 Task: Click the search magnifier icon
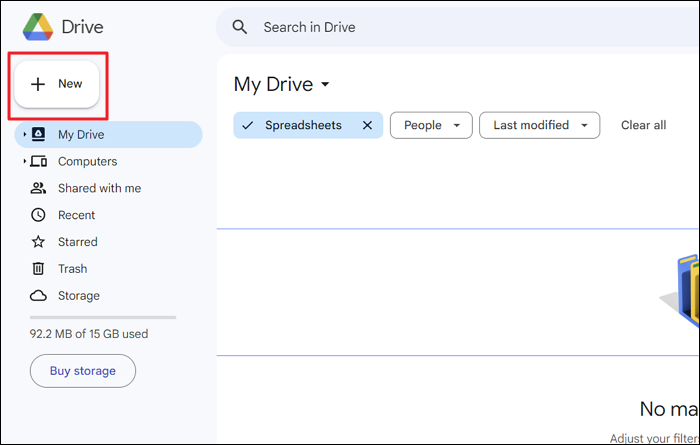point(240,27)
